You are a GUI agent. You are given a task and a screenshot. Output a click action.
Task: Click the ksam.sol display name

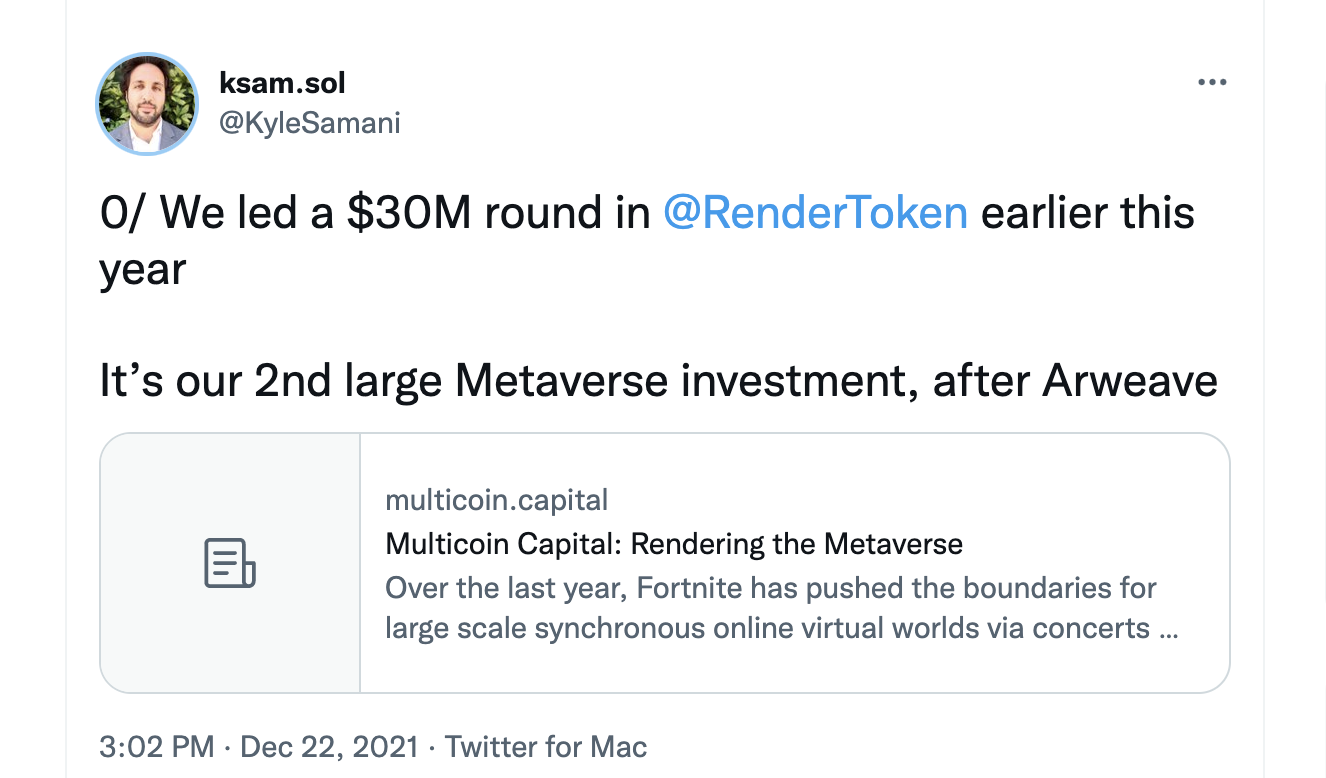(x=282, y=83)
